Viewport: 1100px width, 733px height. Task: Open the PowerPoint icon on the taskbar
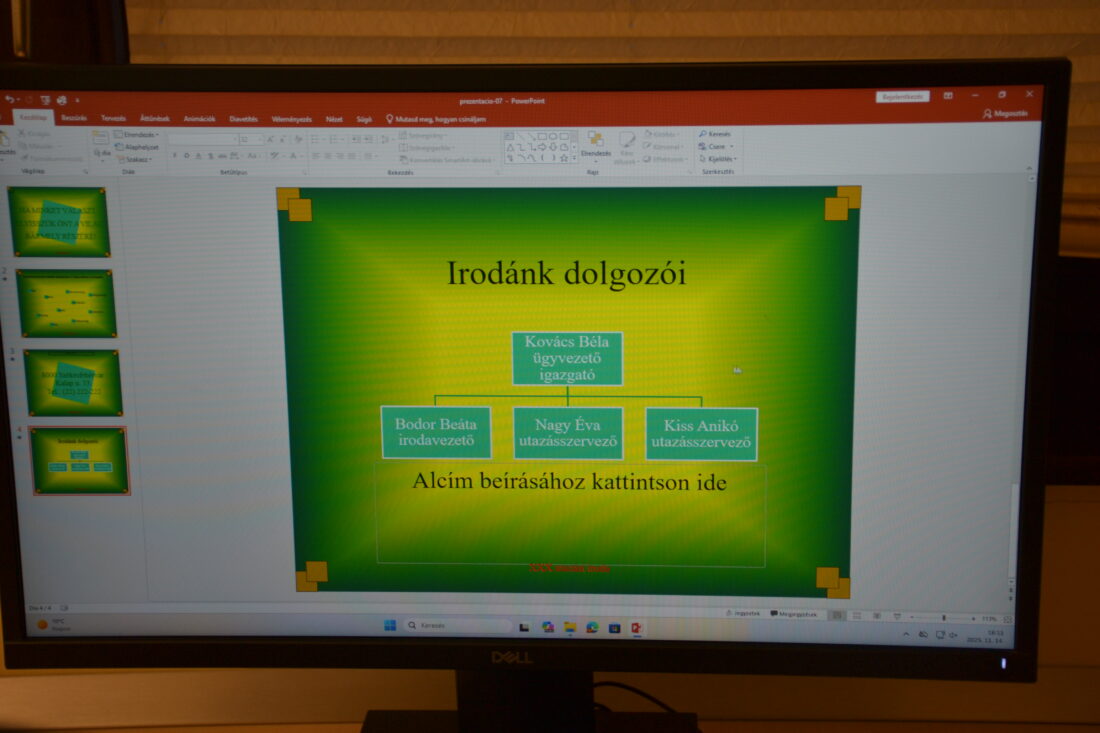pyautogui.click(x=636, y=627)
